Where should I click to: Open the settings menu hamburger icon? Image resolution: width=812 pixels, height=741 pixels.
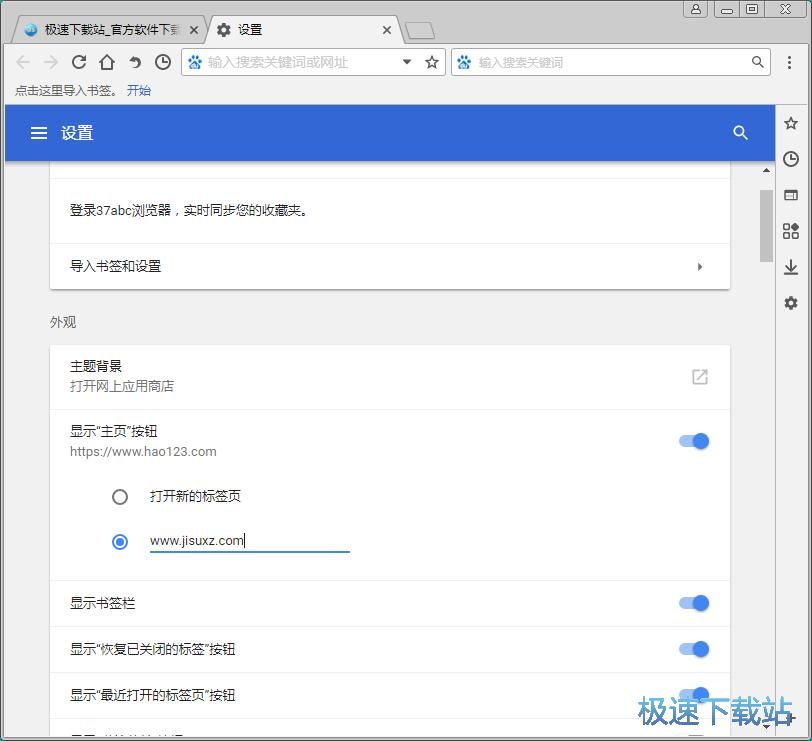[x=38, y=132]
